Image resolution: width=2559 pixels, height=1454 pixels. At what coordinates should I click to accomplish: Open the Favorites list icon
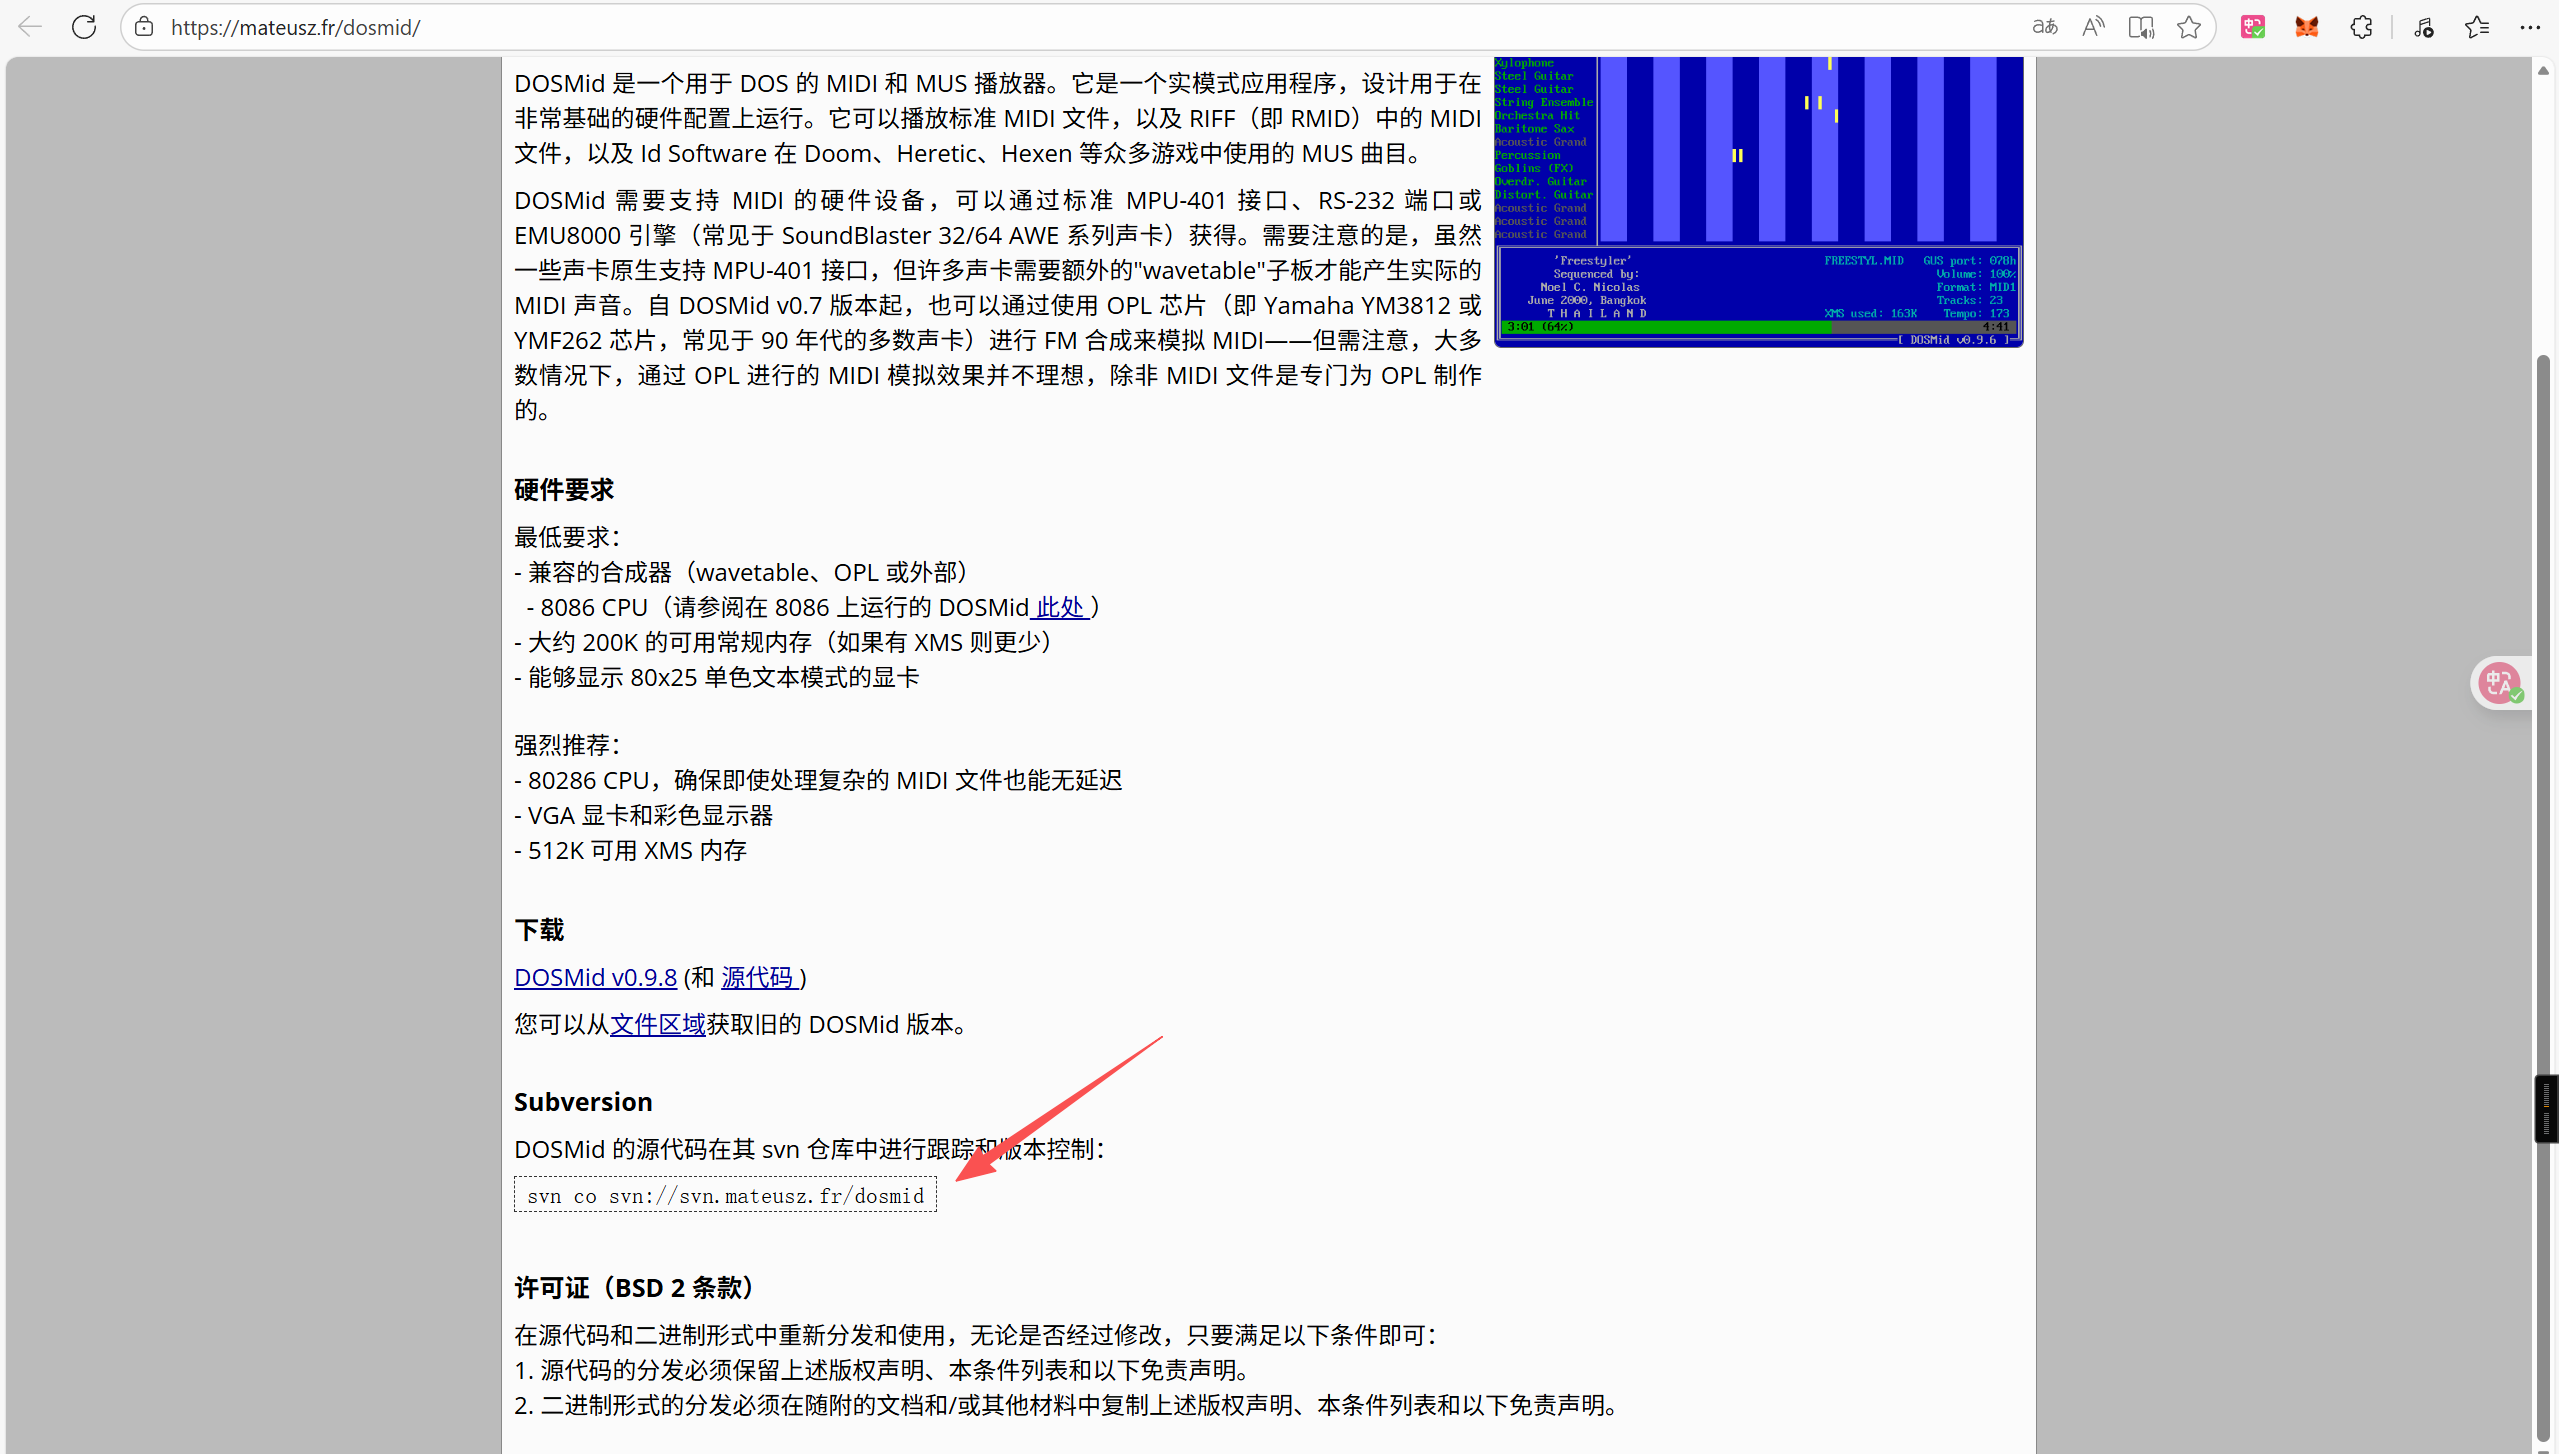[2477, 27]
